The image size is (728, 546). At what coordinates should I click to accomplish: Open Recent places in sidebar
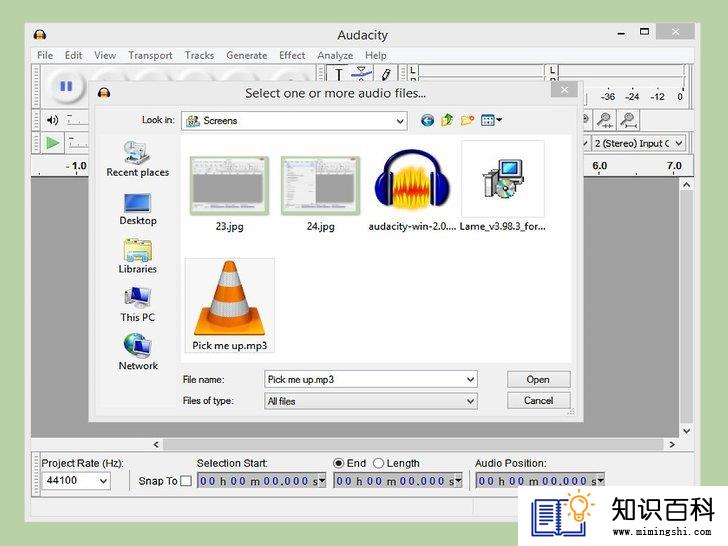coord(137,159)
